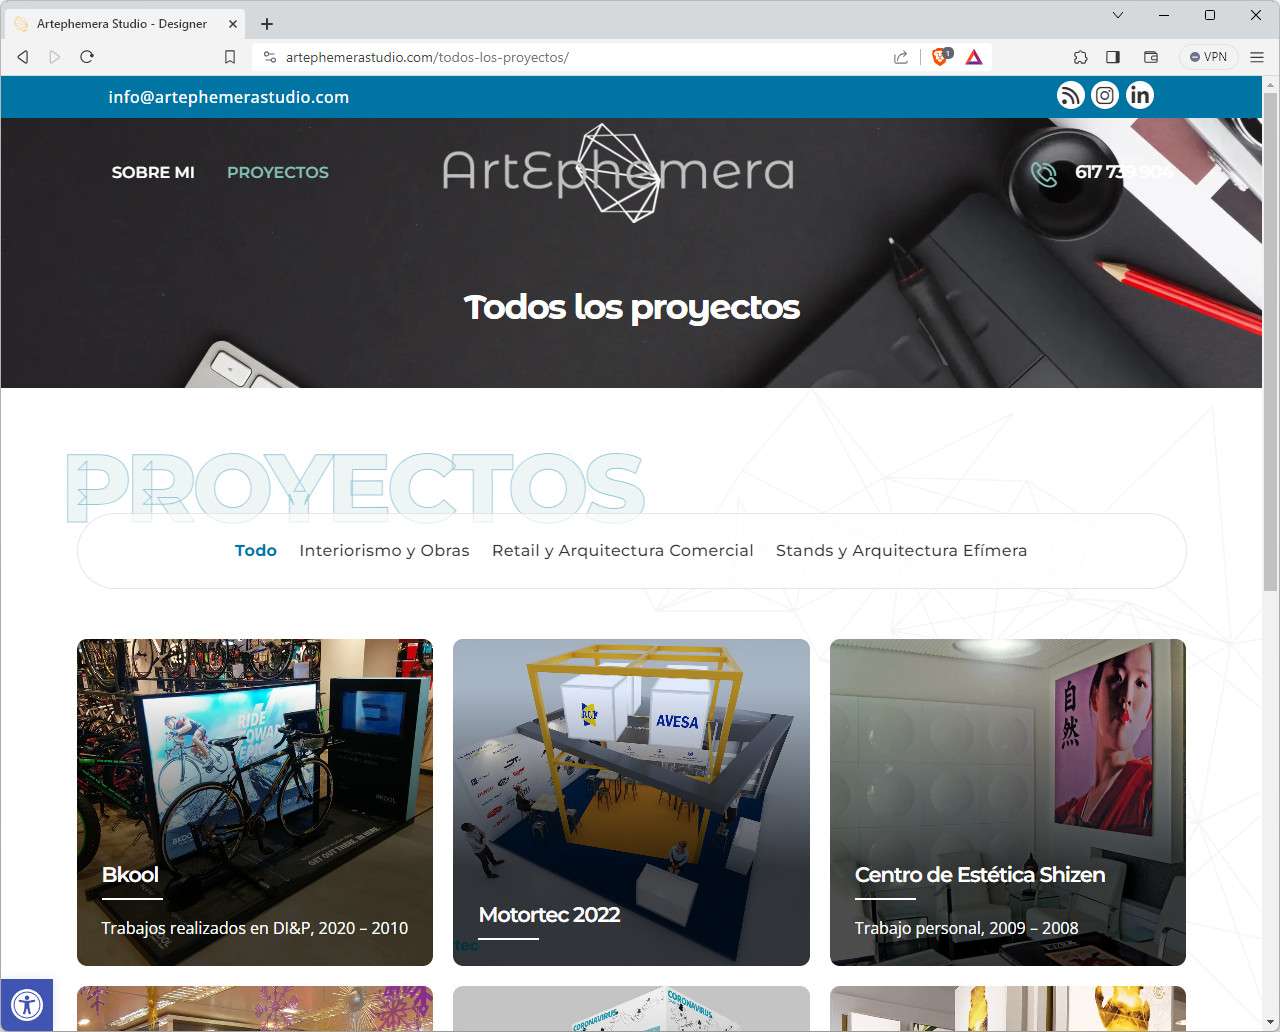Screen dimensions: 1280x1032
Task: Click the accessibility widget icon
Action: [27, 1005]
